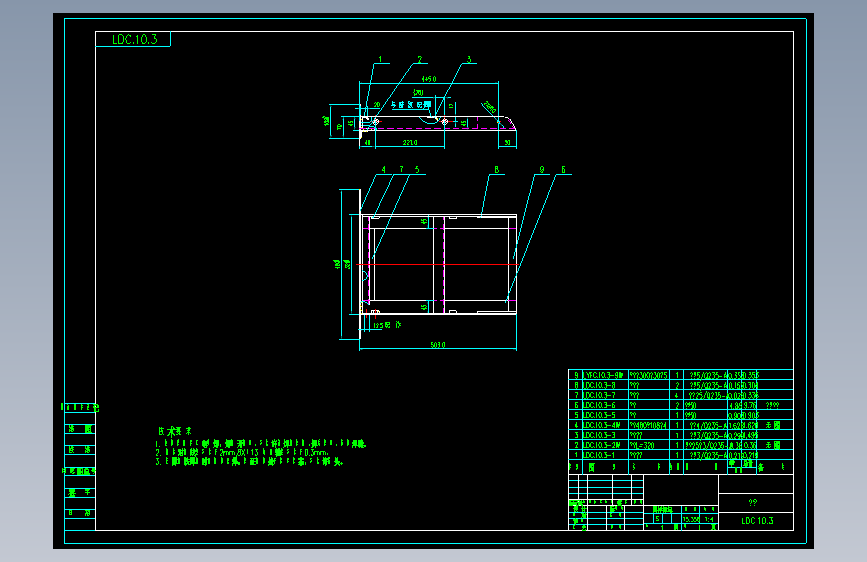This screenshot has width=867, height=562.
Task: Click the '4450' overall dimension in the top view
Action: pos(429,79)
